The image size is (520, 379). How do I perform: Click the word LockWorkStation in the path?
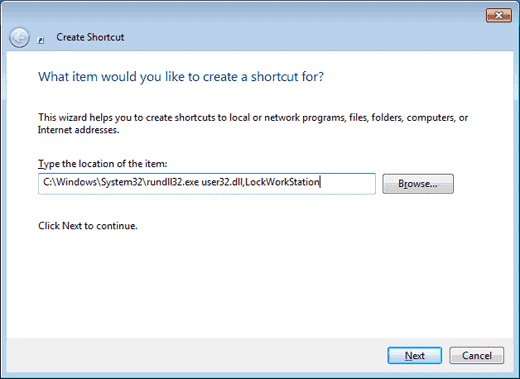click(282, 182)
